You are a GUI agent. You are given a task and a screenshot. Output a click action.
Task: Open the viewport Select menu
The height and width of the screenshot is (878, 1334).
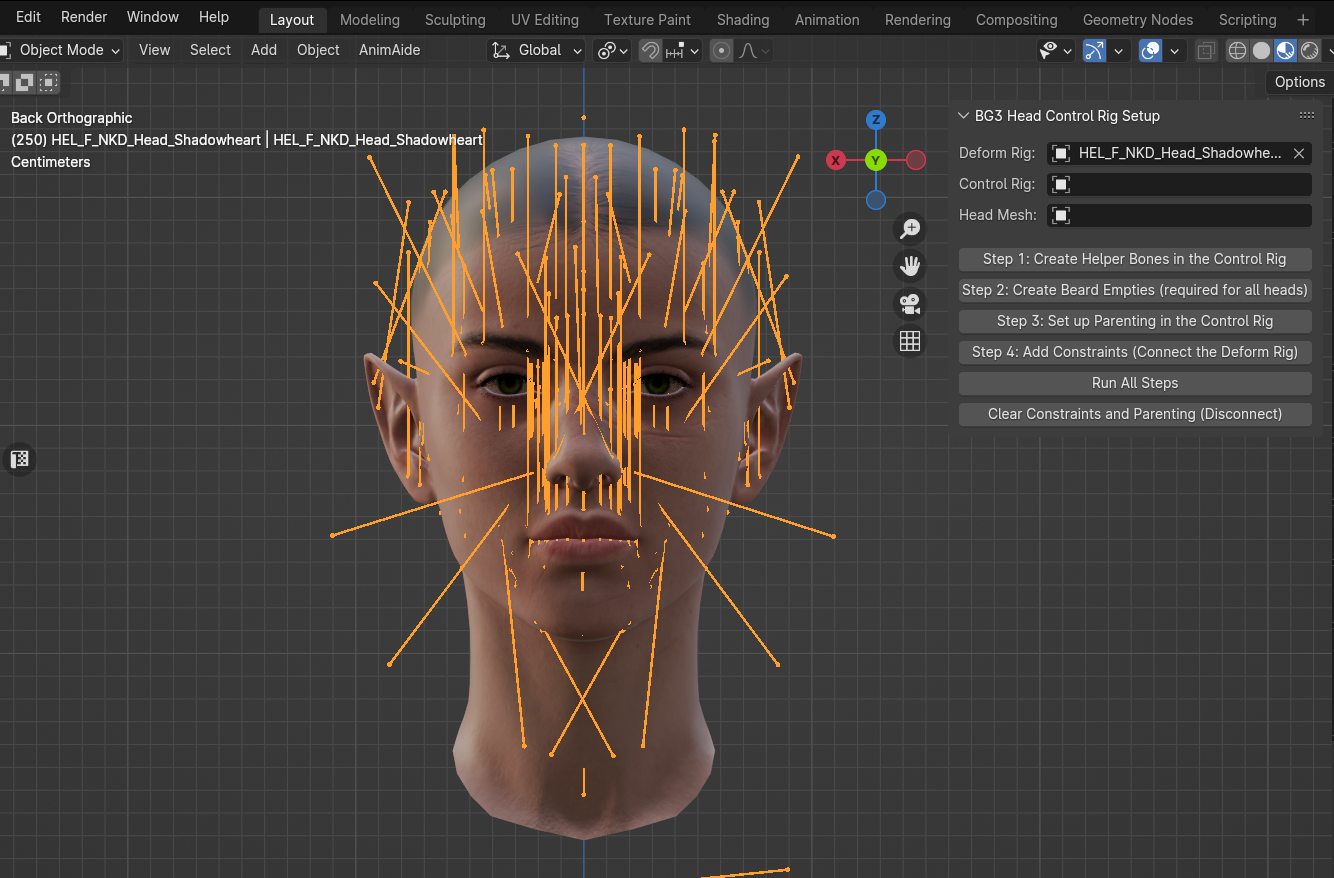point(210,50)
